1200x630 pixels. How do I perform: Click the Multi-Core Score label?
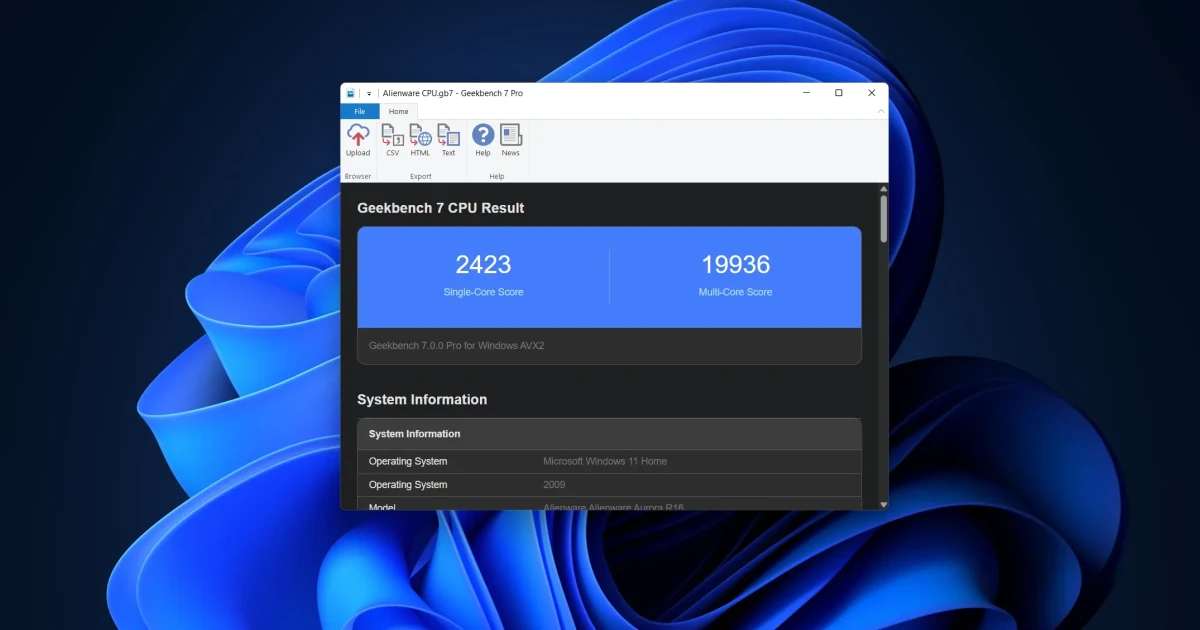(x=735, y=292)
